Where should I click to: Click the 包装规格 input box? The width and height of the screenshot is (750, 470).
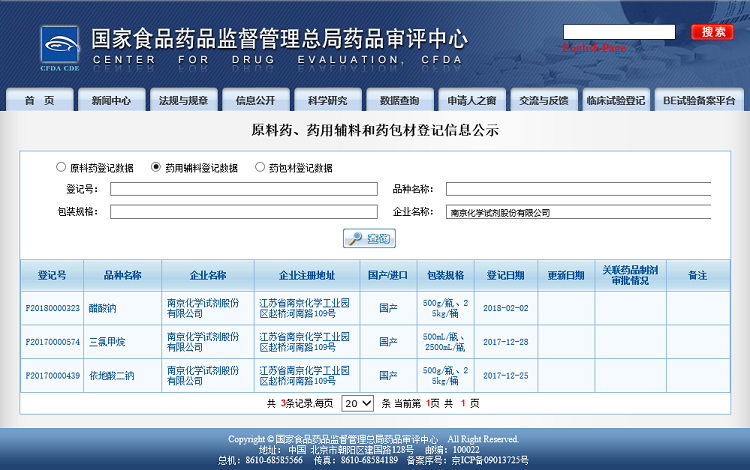pos(244,212)
